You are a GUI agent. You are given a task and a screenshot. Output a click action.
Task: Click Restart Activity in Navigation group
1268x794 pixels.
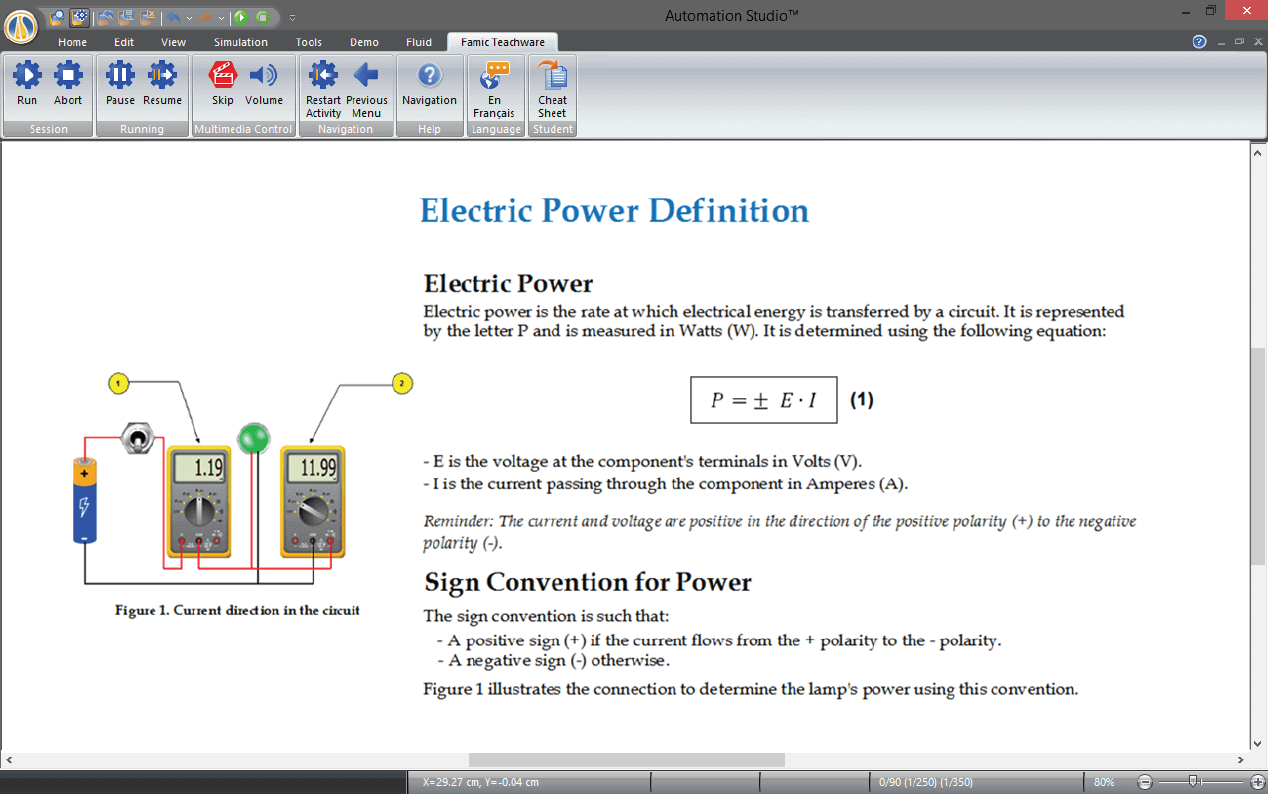pos(323,89)
